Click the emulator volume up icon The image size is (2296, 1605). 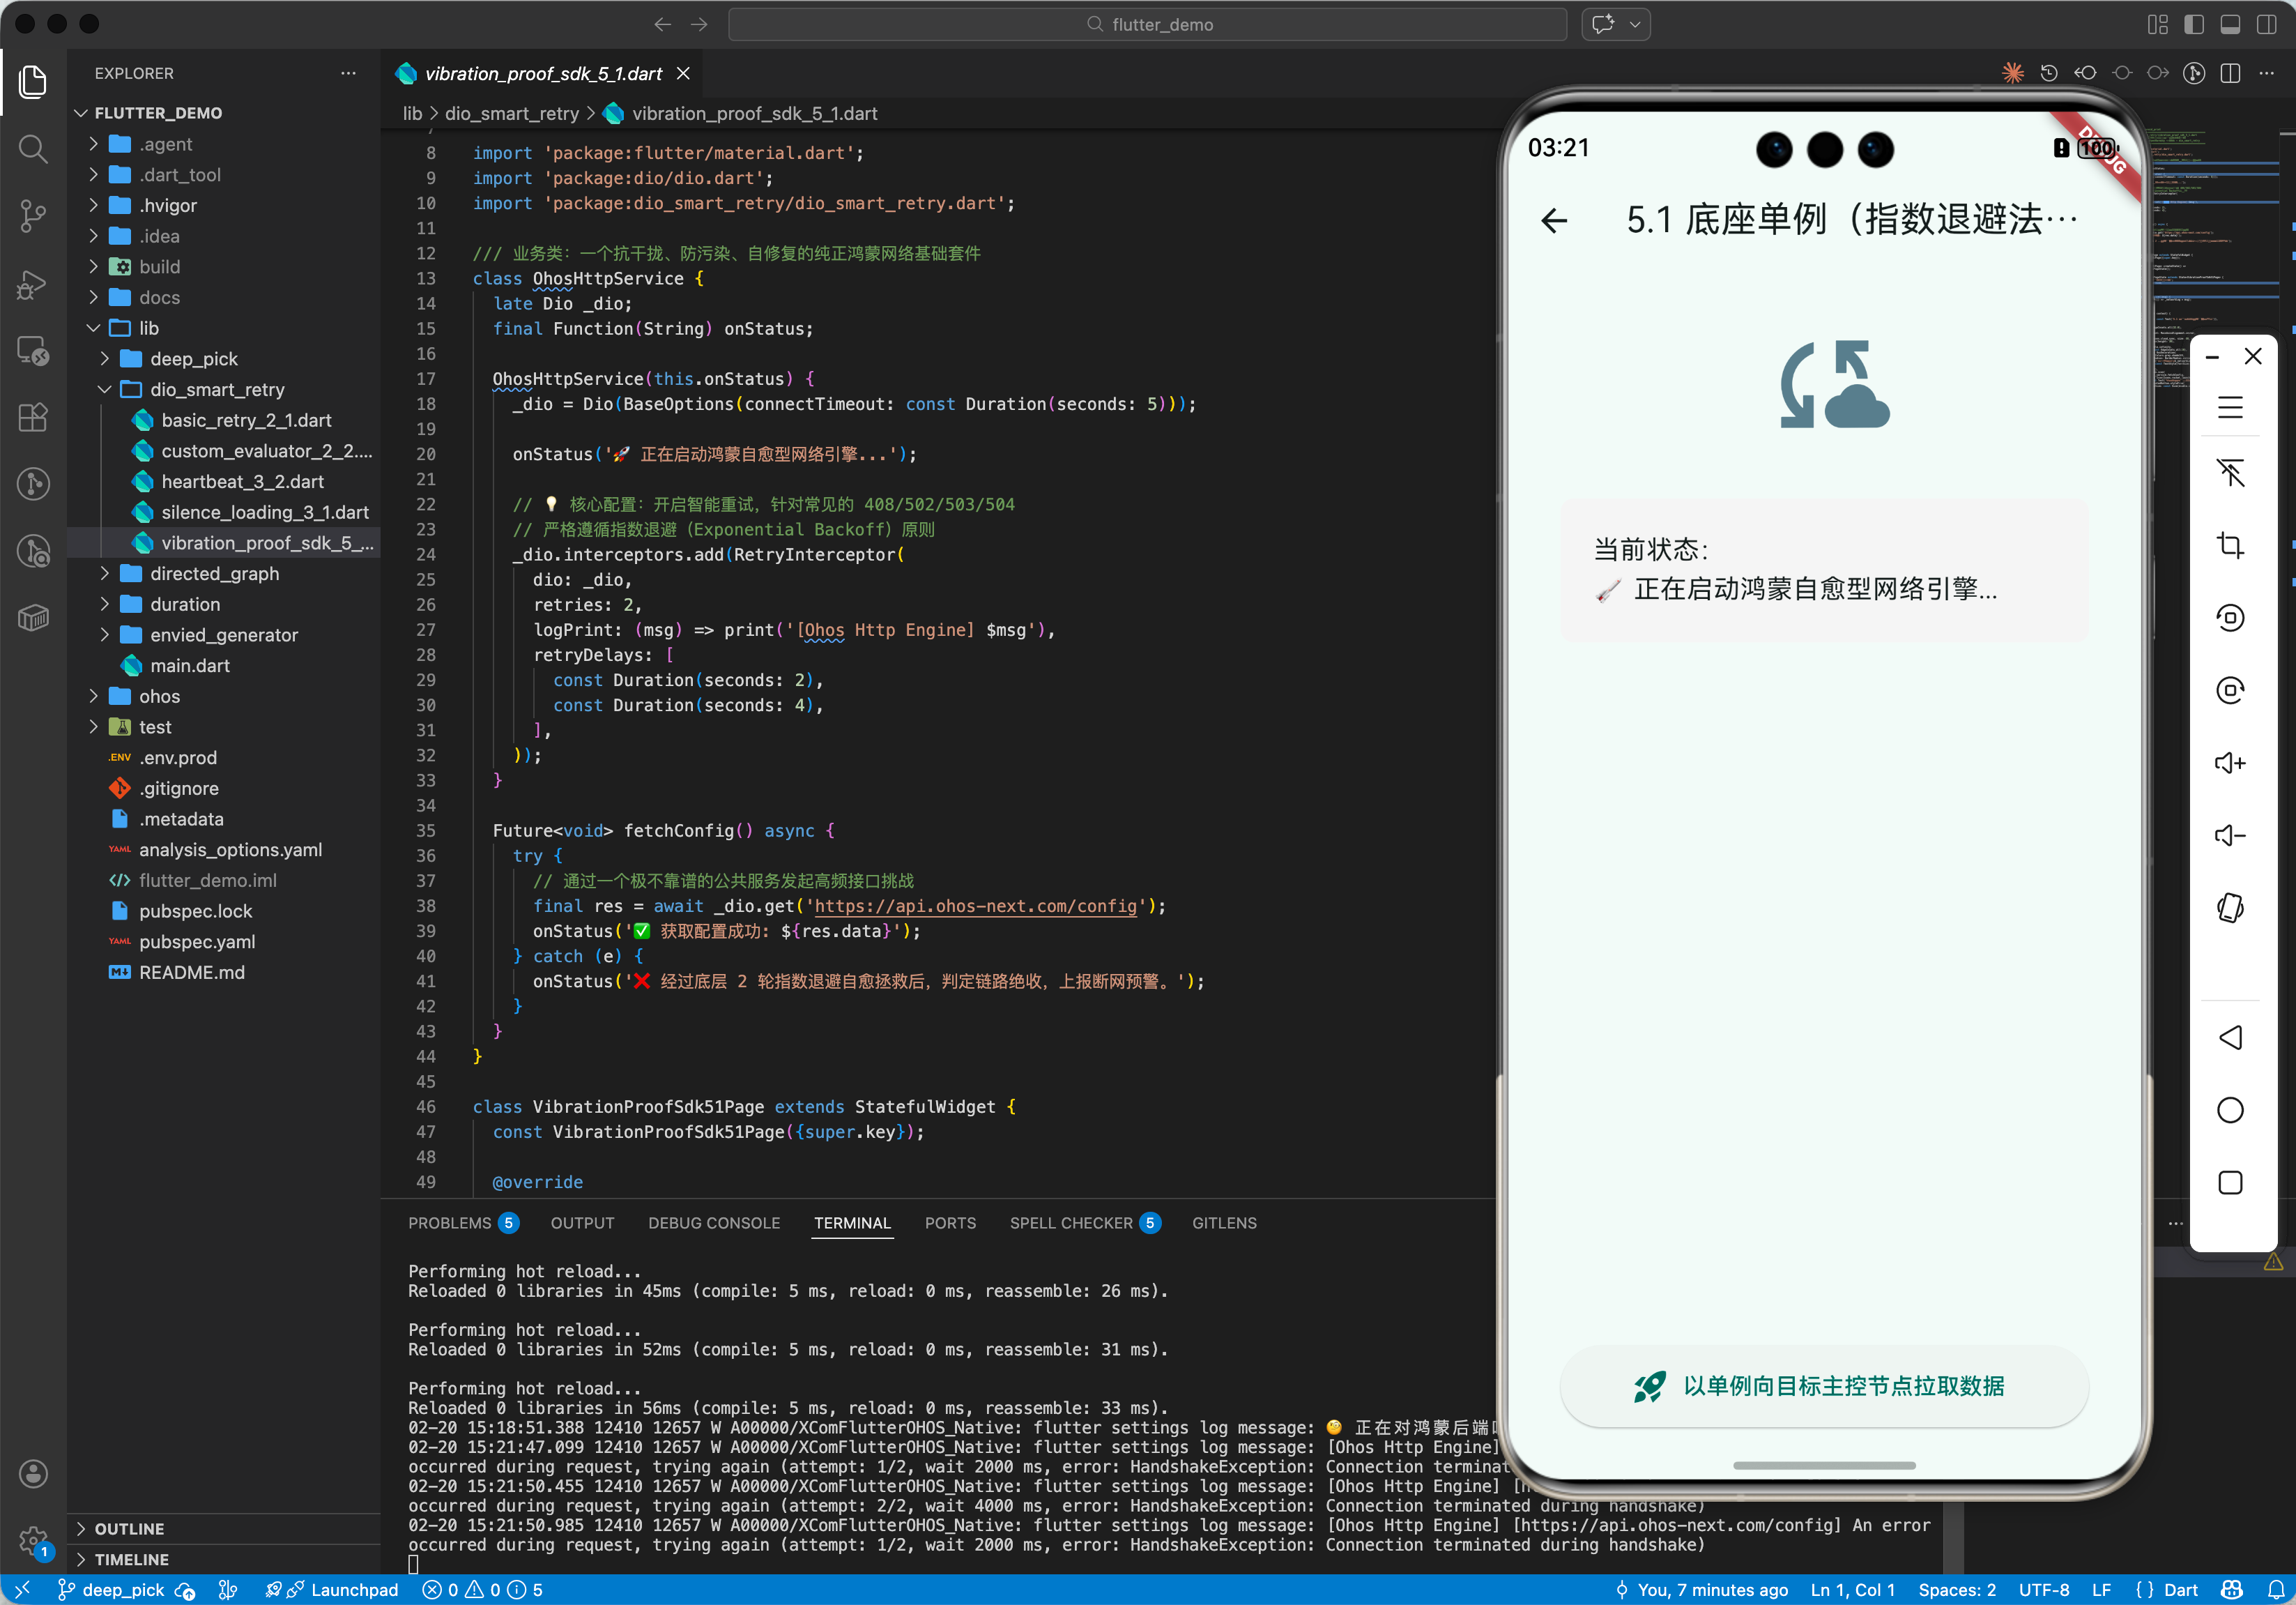pos(2230,763)
